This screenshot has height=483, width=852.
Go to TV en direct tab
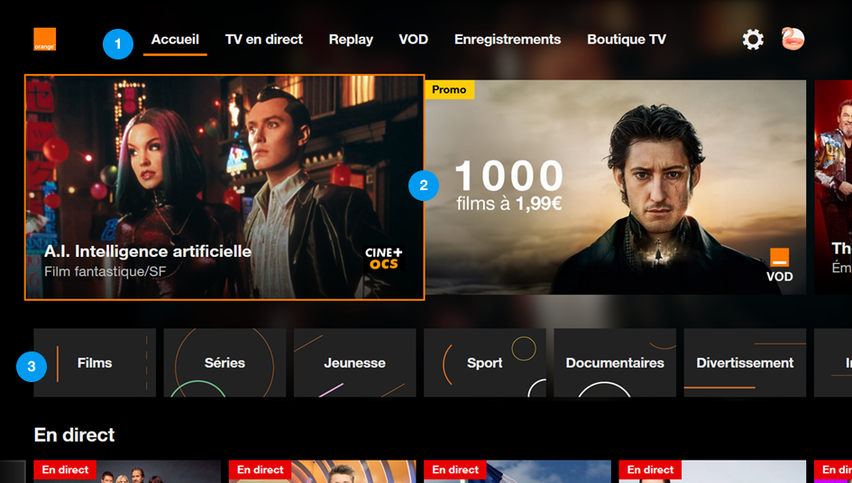264,39
